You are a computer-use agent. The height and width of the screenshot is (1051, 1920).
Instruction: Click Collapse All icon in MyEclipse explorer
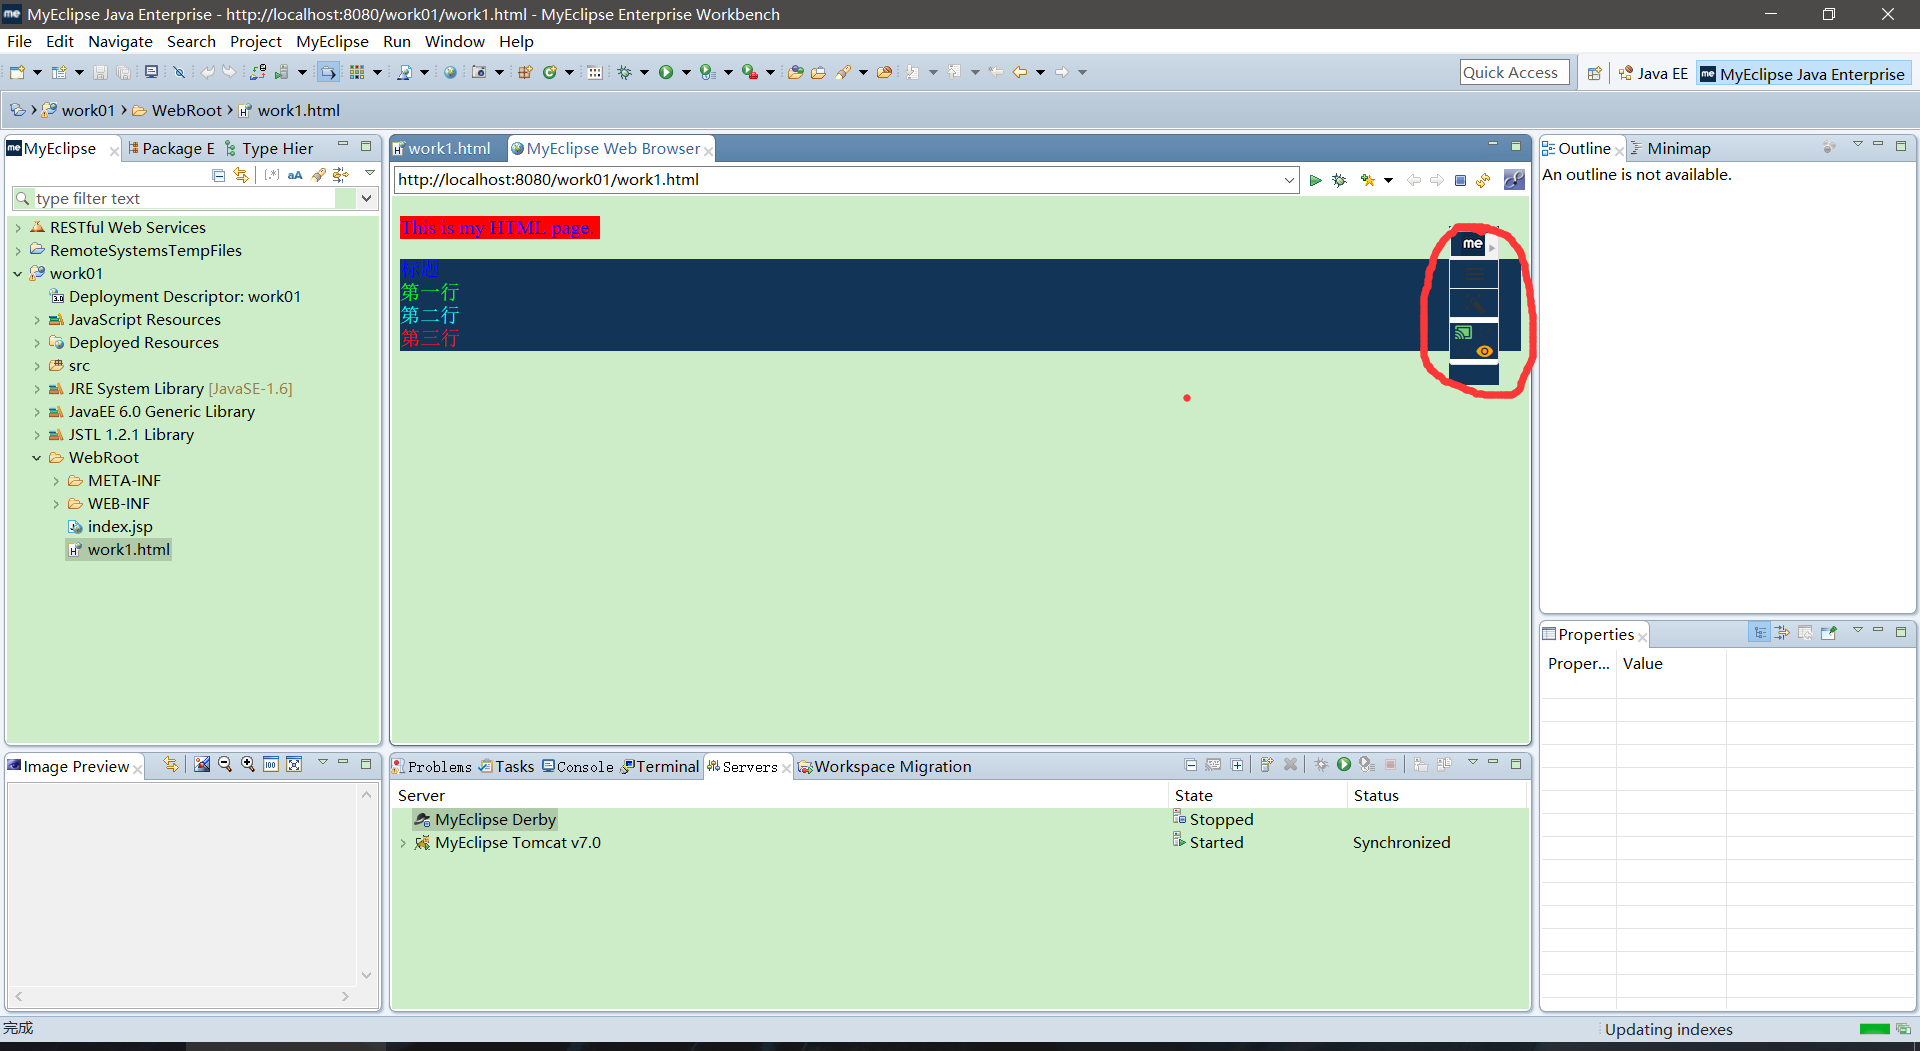(x=218, y=175)
